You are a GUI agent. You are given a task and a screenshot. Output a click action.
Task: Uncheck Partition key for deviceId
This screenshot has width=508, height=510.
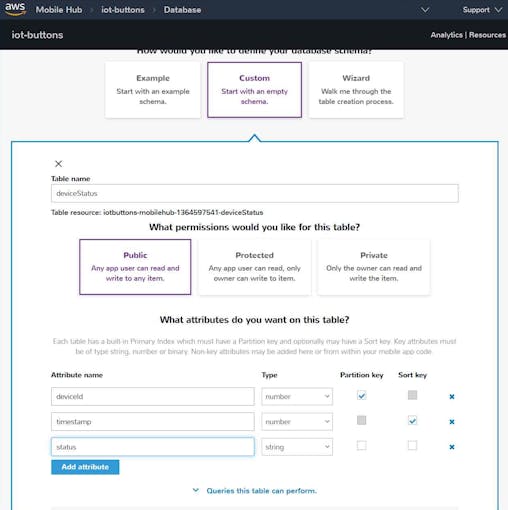[x=361, y=396]
